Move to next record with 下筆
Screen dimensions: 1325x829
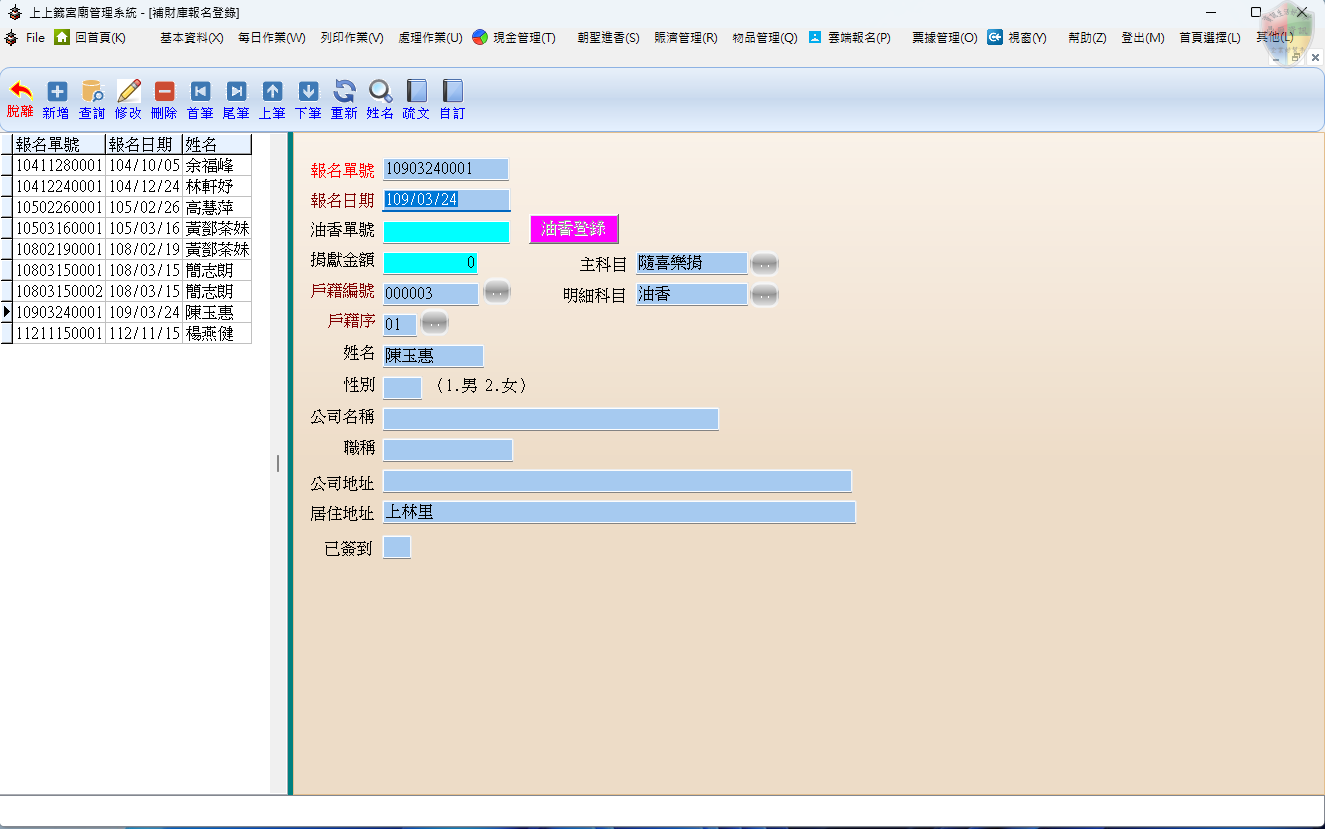(x=308, y=98)
